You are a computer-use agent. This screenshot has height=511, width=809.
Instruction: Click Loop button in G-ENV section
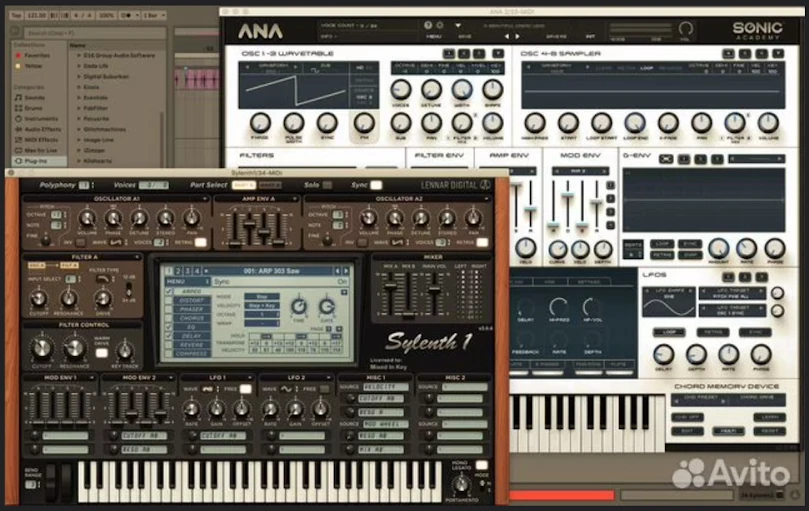pyautogui.click(x=662, y=244)
